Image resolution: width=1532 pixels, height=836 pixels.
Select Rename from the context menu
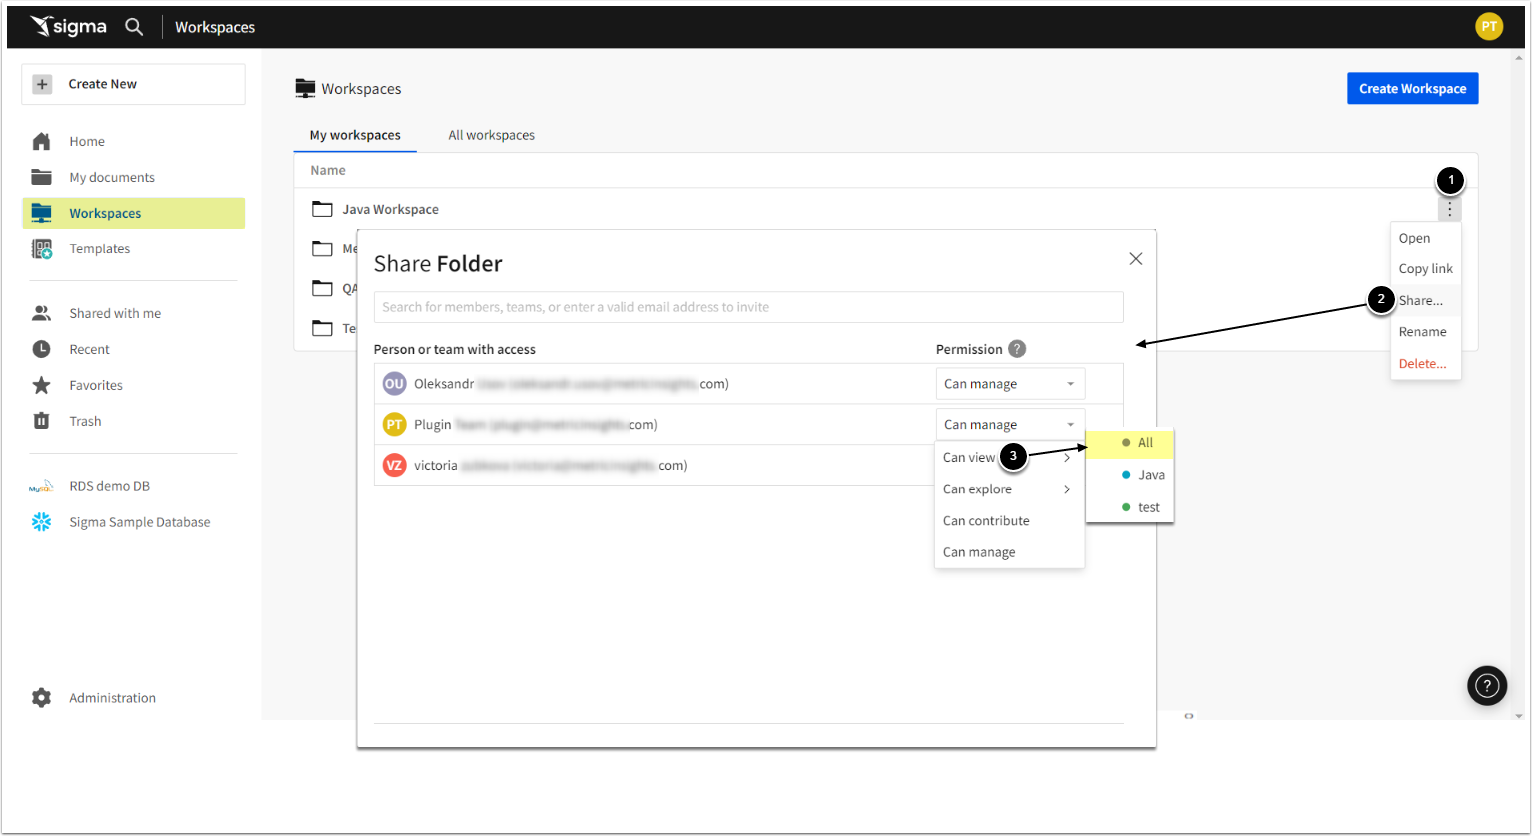point(1425,332)
